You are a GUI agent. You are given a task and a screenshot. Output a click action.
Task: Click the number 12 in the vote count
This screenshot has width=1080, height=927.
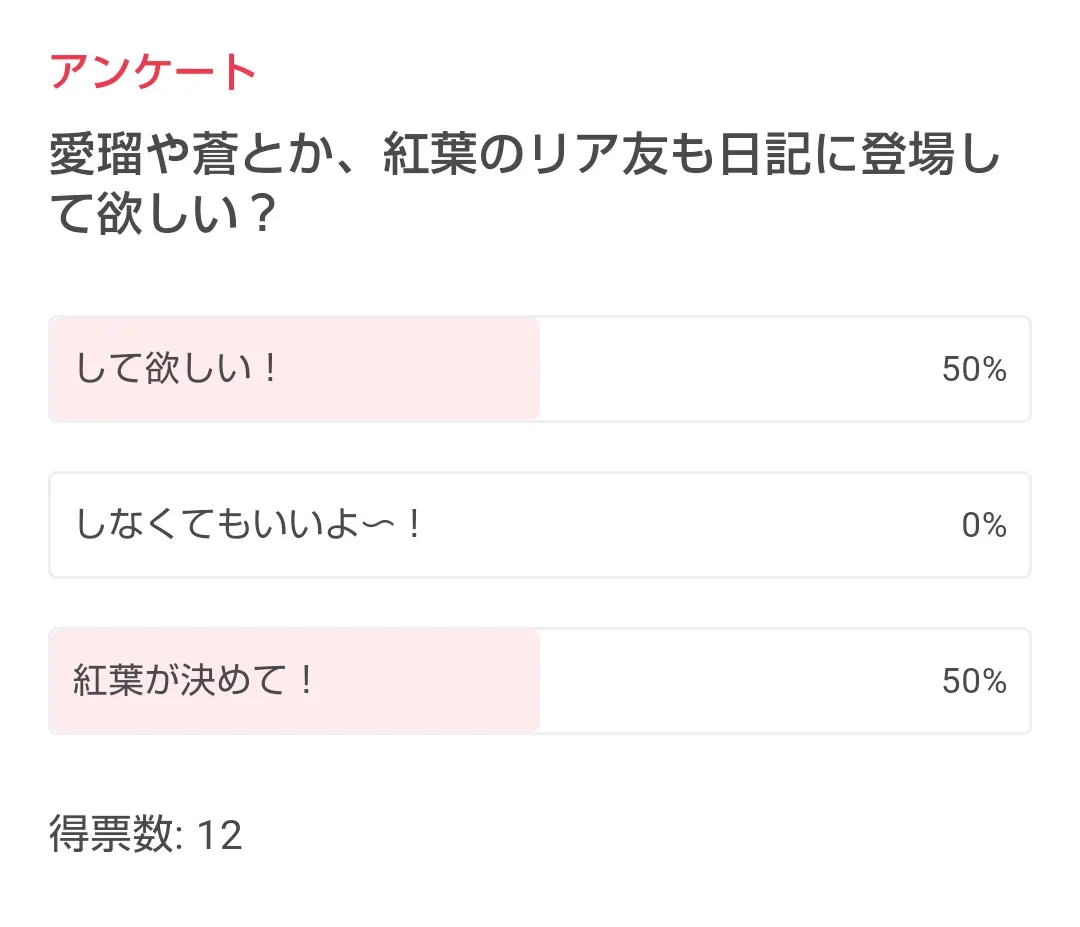point(220,835)
